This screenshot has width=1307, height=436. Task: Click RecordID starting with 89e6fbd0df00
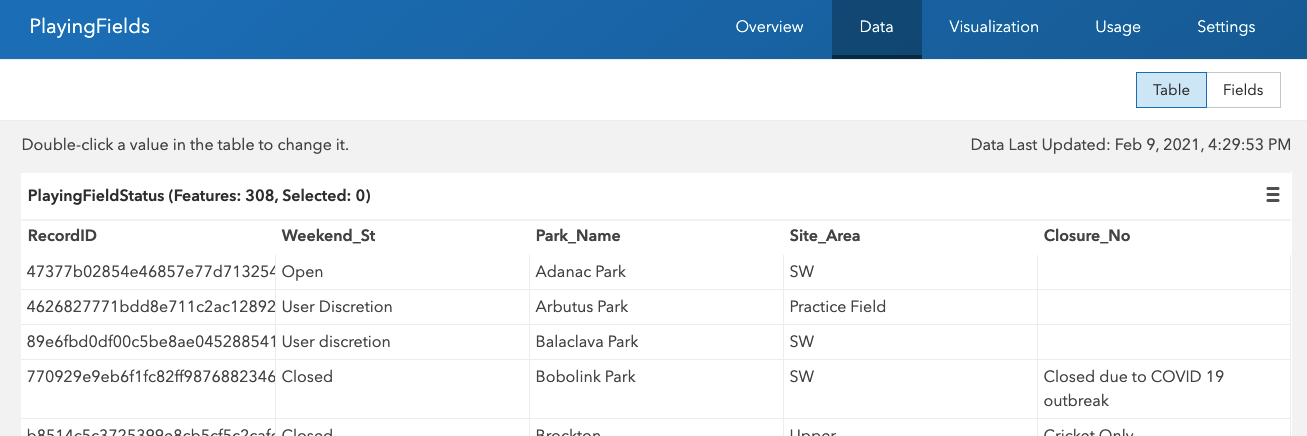click(x=149, y=342)
